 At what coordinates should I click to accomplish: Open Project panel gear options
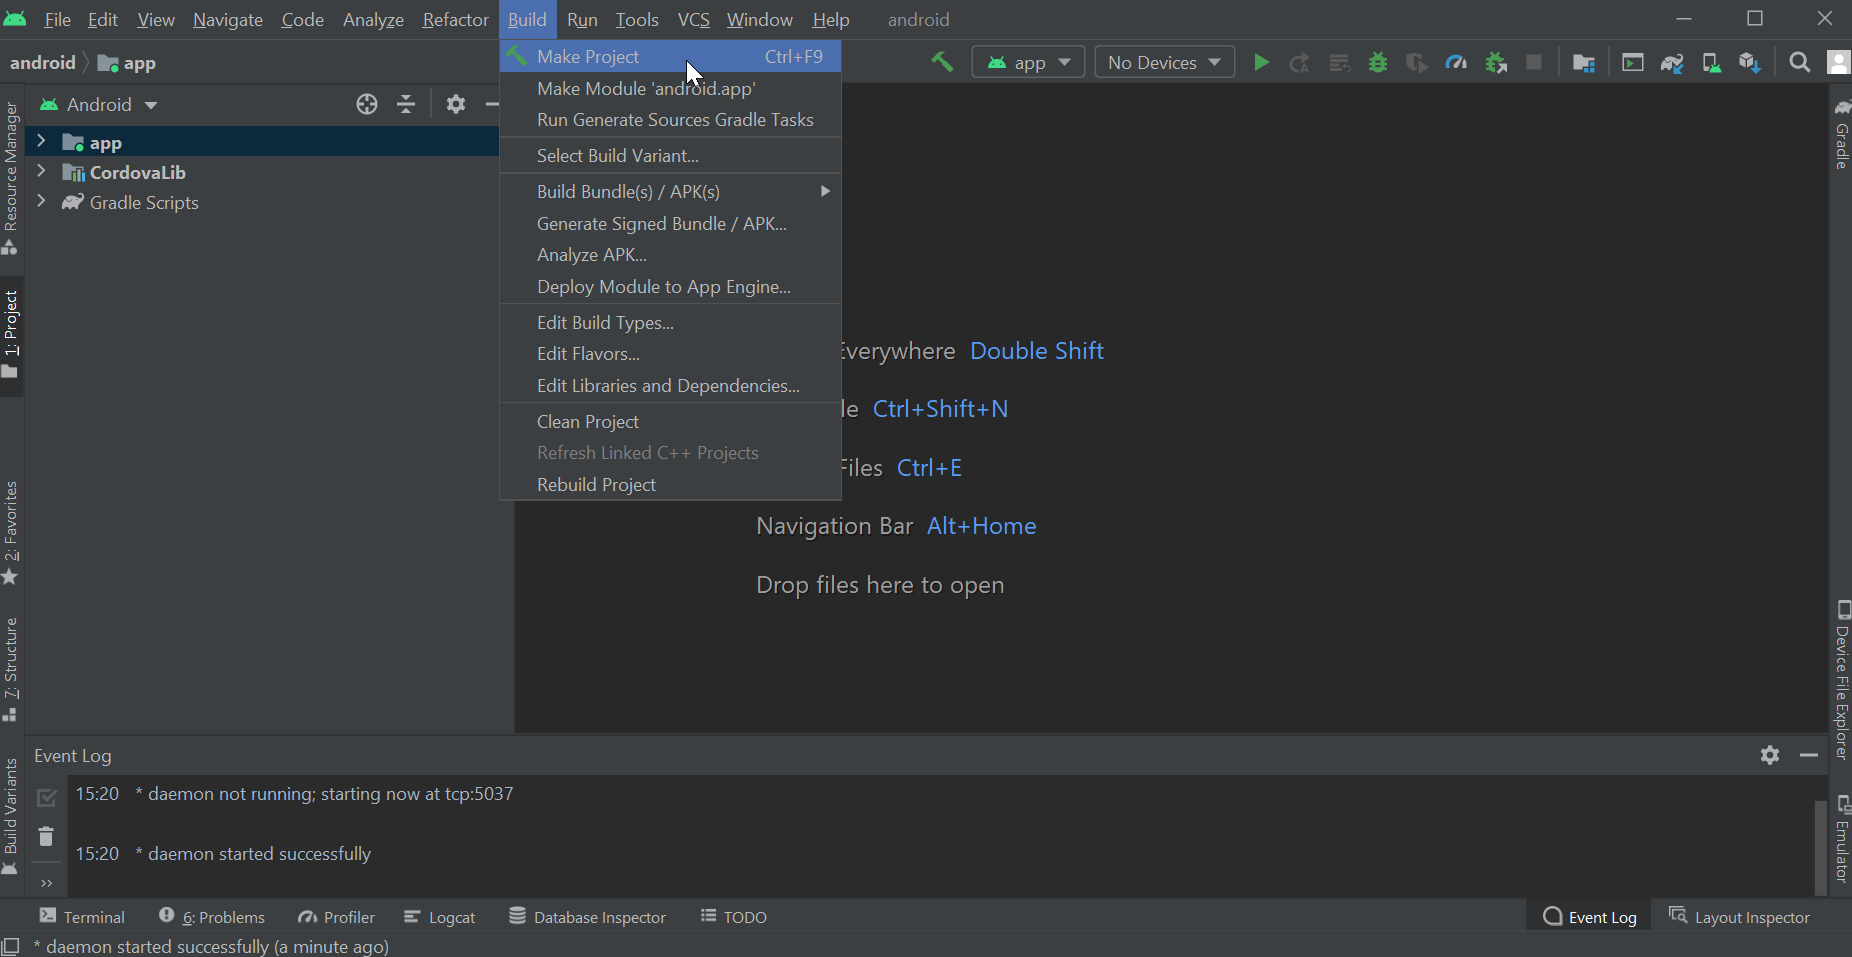[x=456, y=104]
